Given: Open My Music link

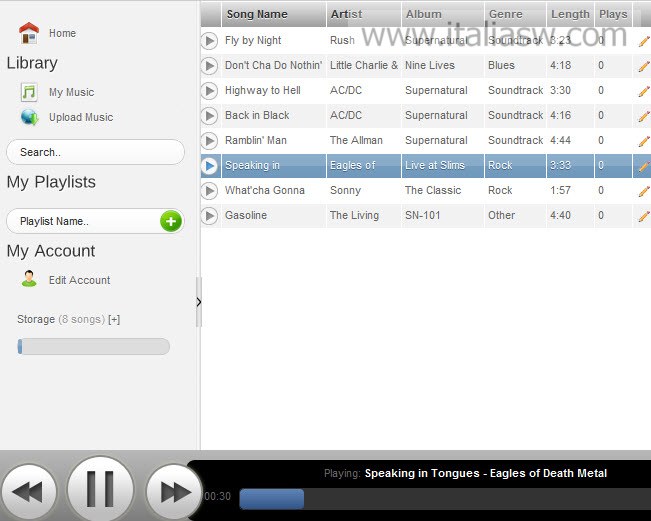Looking at the screenshot, I should 71,92.
